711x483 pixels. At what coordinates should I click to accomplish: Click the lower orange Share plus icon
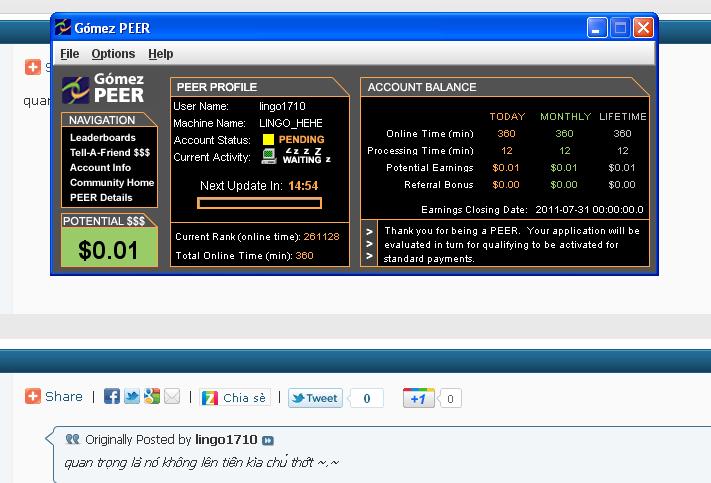coord(33,396)
